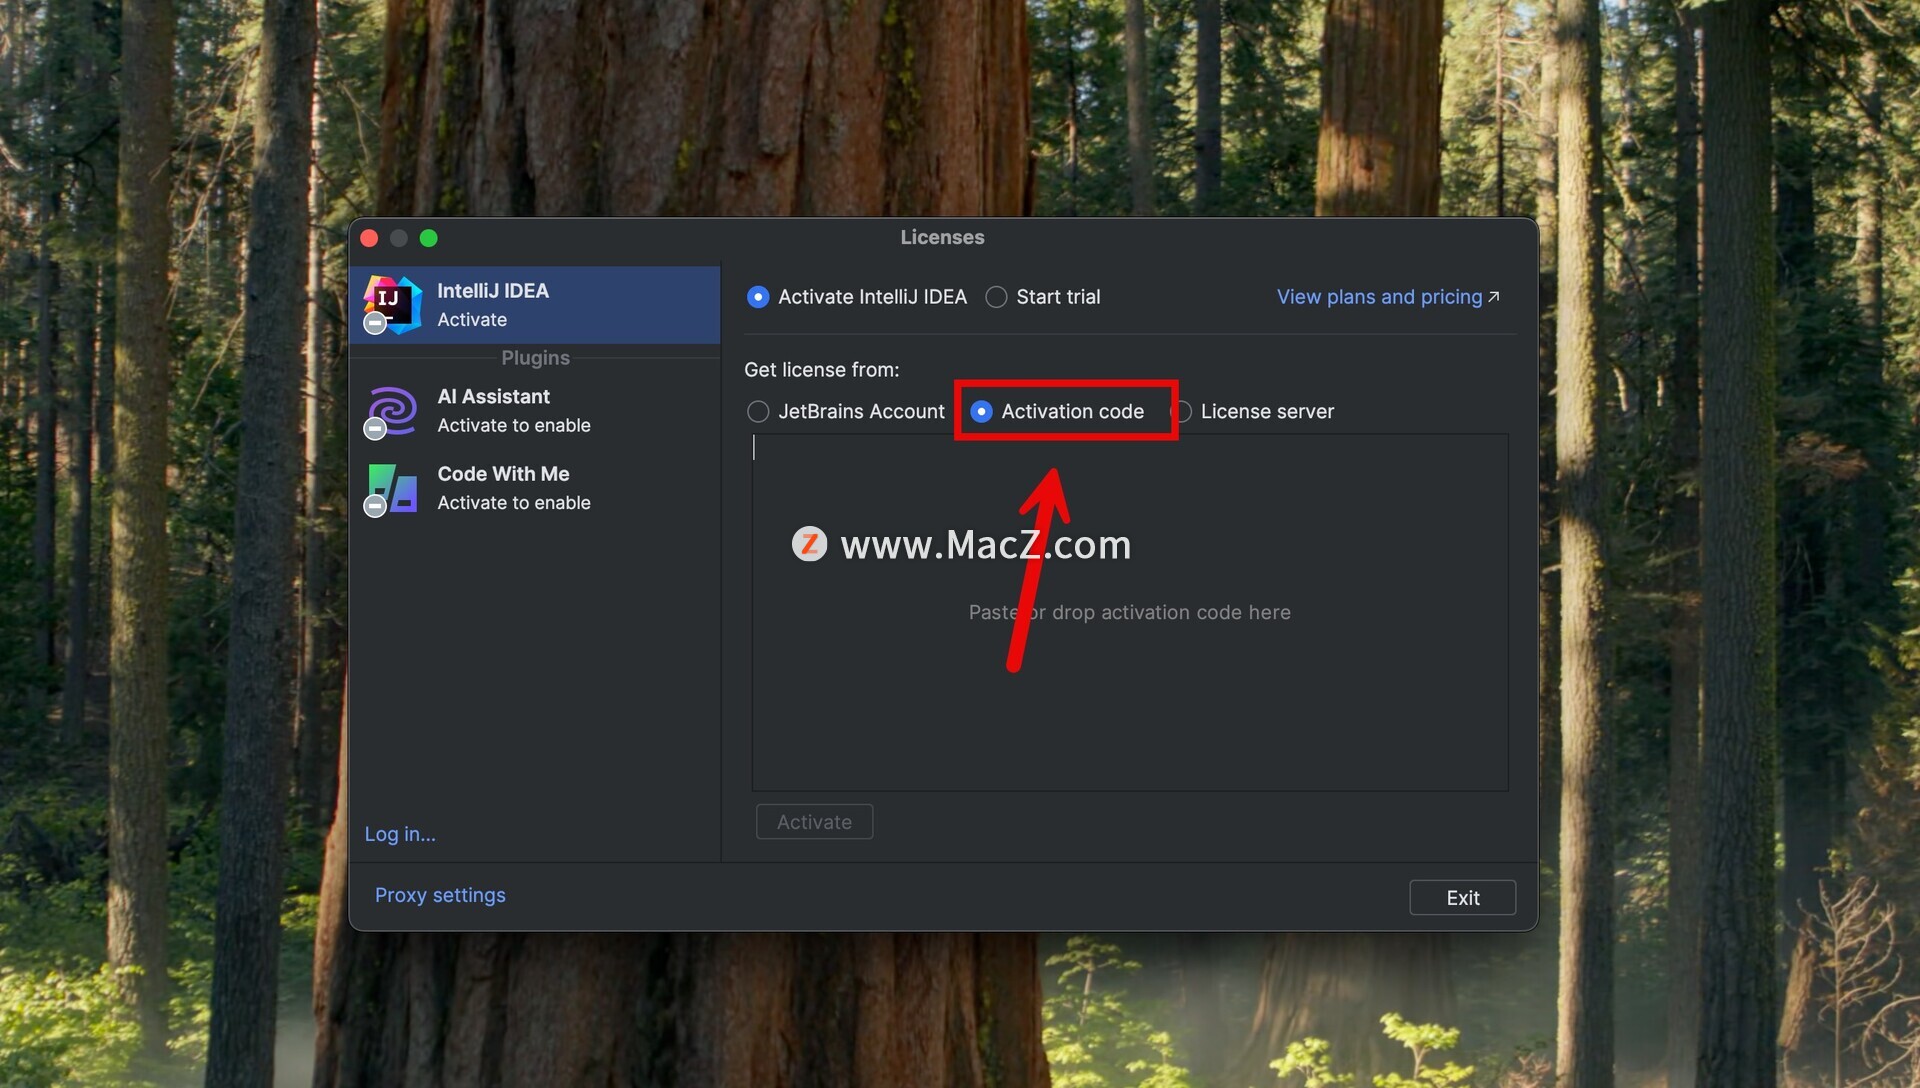Click the green zoom window button

click(x=429, y=238)
